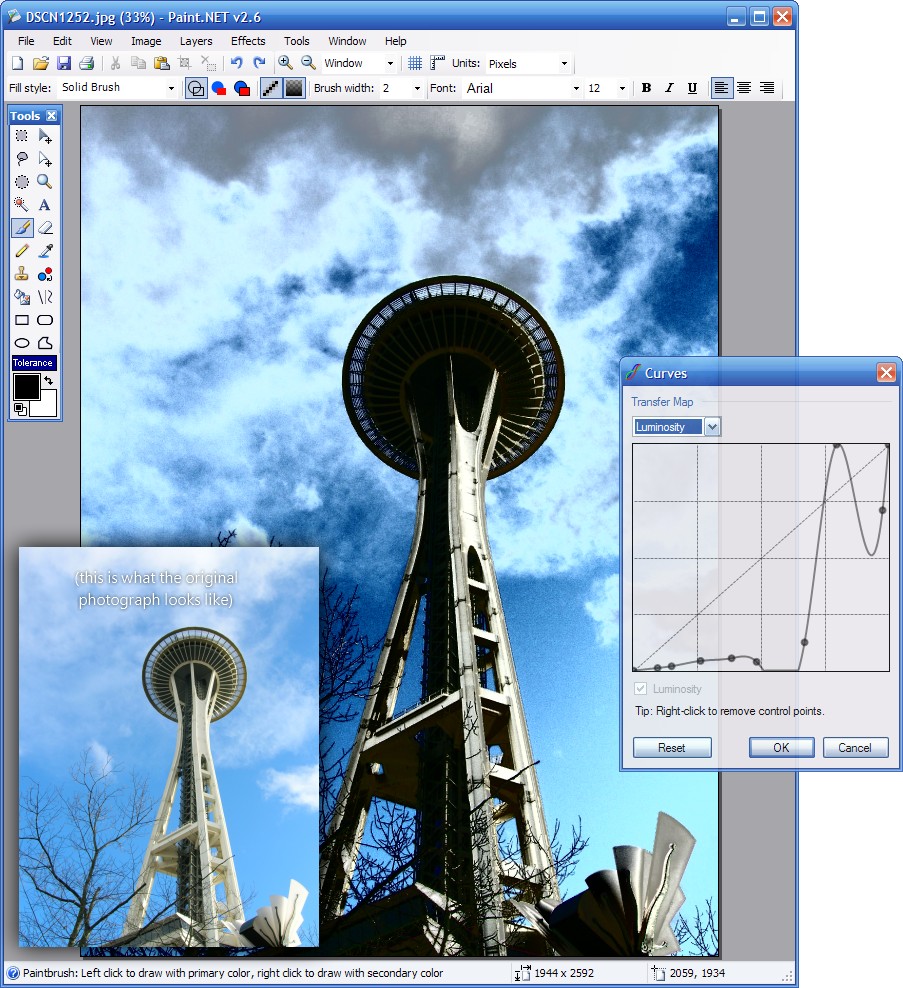Open the Units Pixels dropdown
This screenshot has height=988, width=903.
[x=527, y=63]
